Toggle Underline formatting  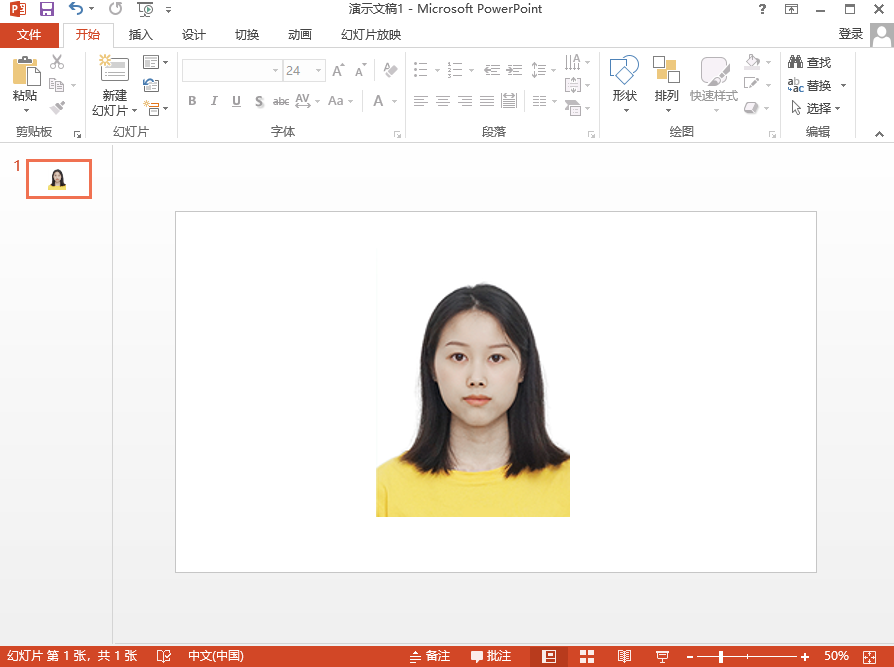[236, 101]
